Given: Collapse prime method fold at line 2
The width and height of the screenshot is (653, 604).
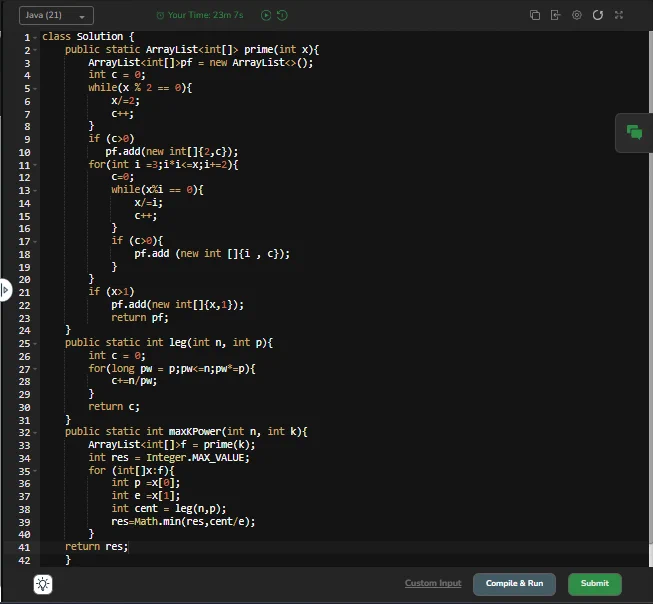Looking at the screenshot, I should point(35,50).
